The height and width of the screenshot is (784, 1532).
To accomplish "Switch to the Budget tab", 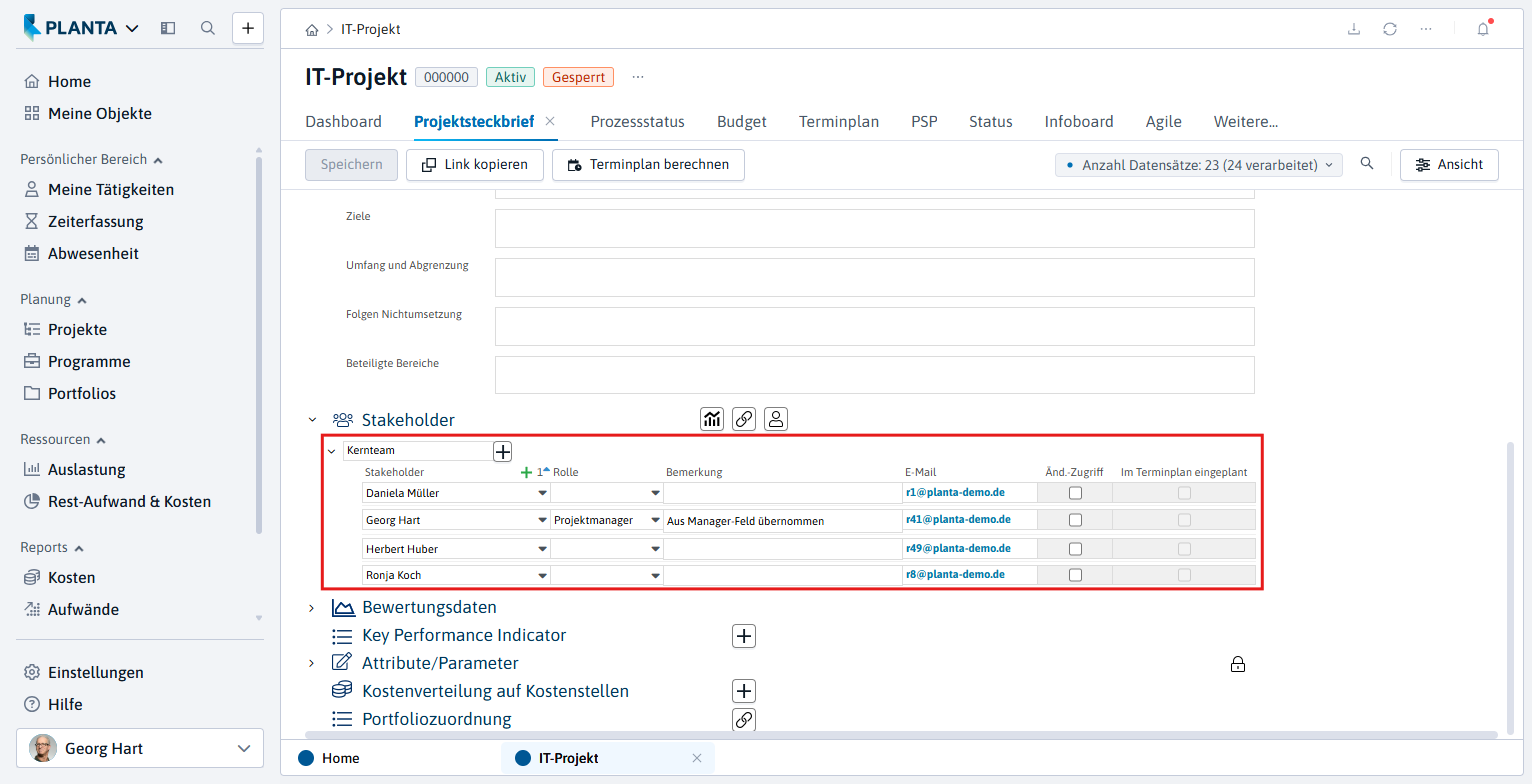I will coord(742,121).
